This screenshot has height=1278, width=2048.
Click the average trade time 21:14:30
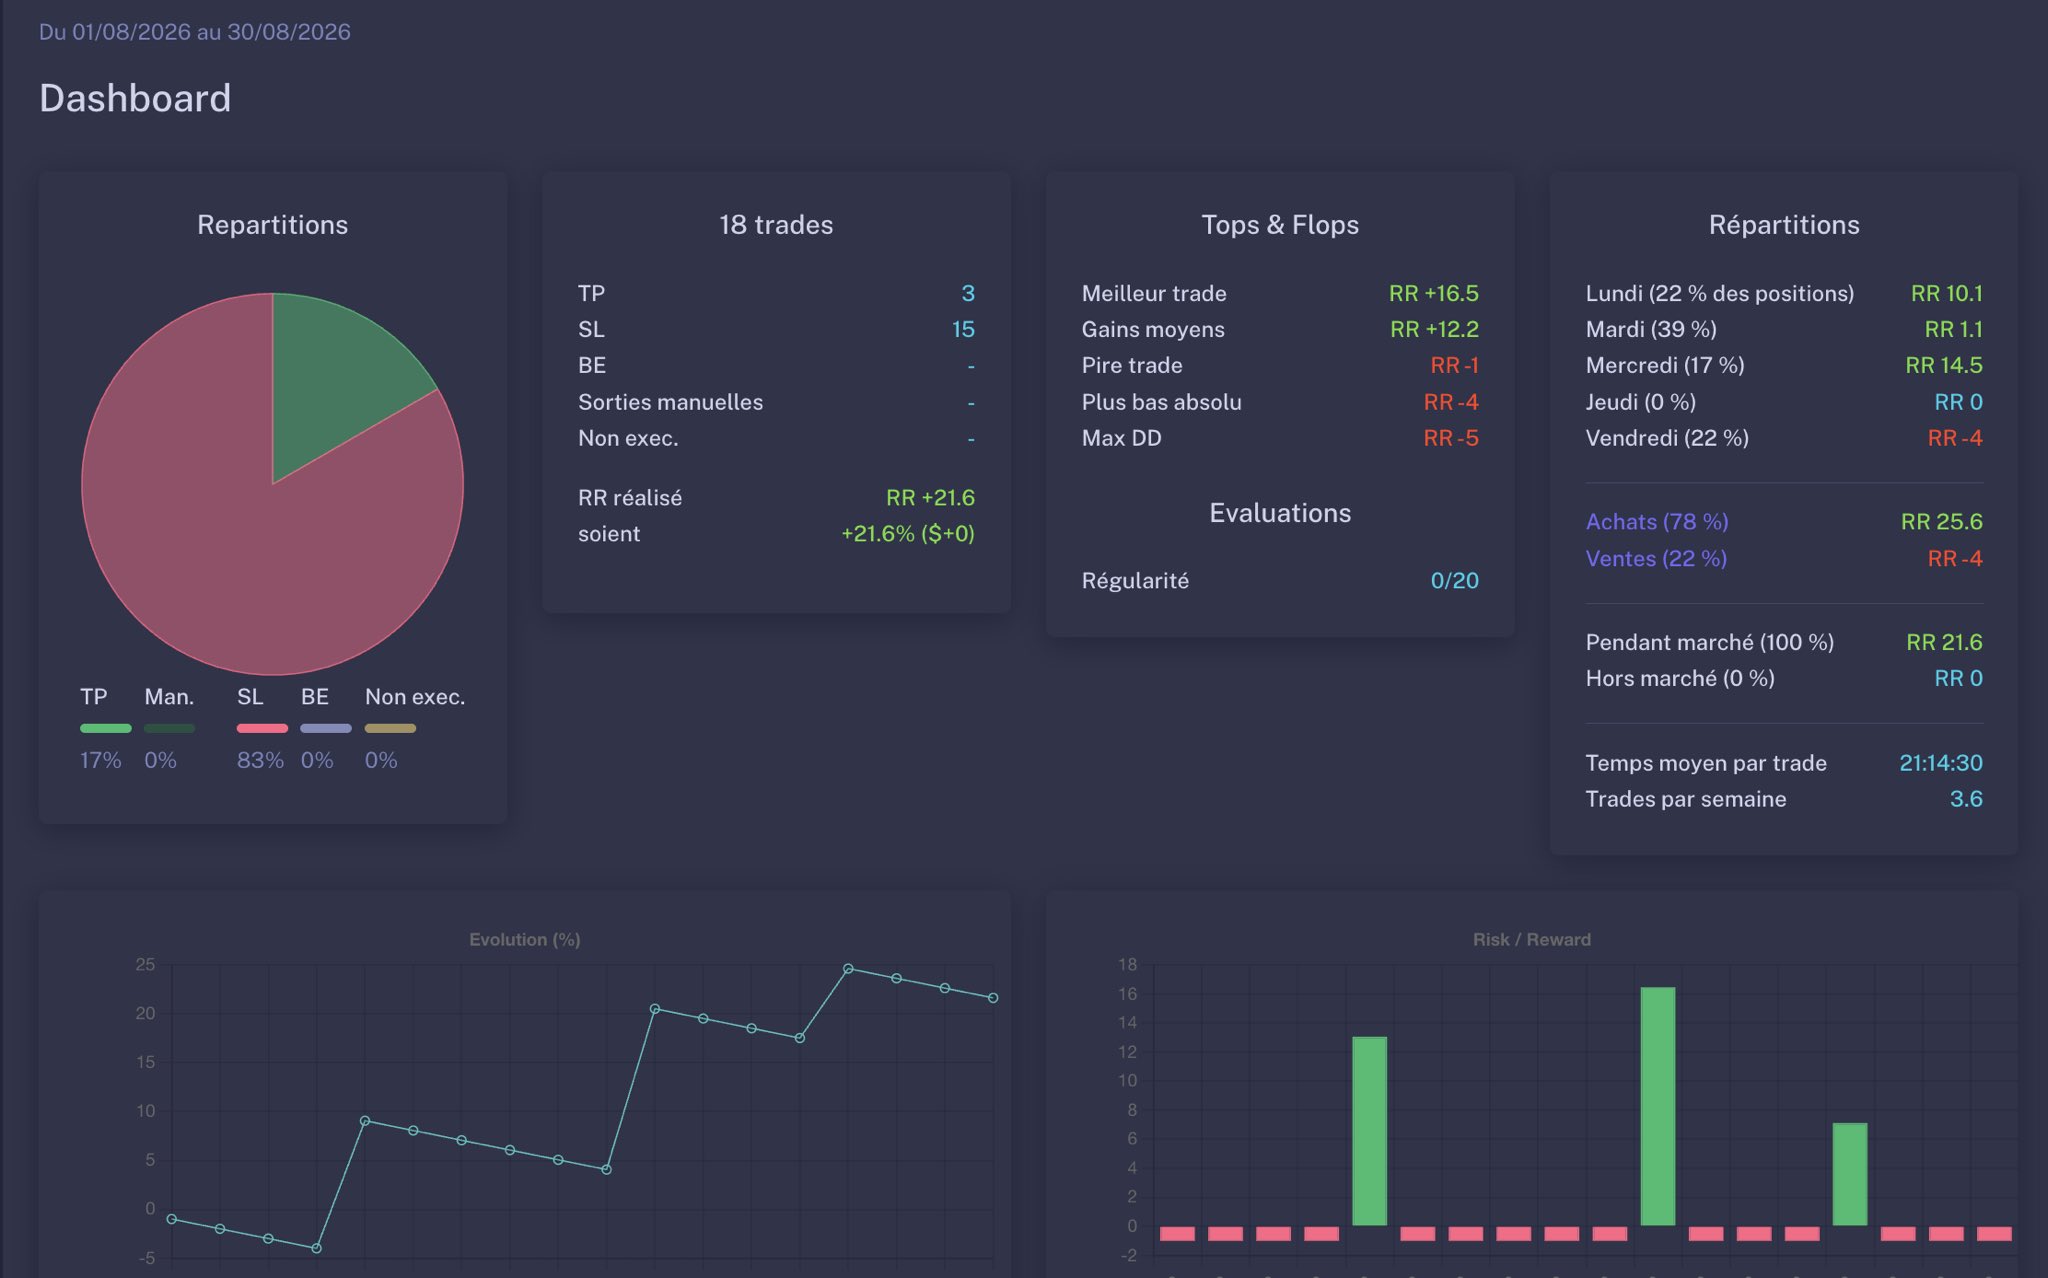(1941, 763)
